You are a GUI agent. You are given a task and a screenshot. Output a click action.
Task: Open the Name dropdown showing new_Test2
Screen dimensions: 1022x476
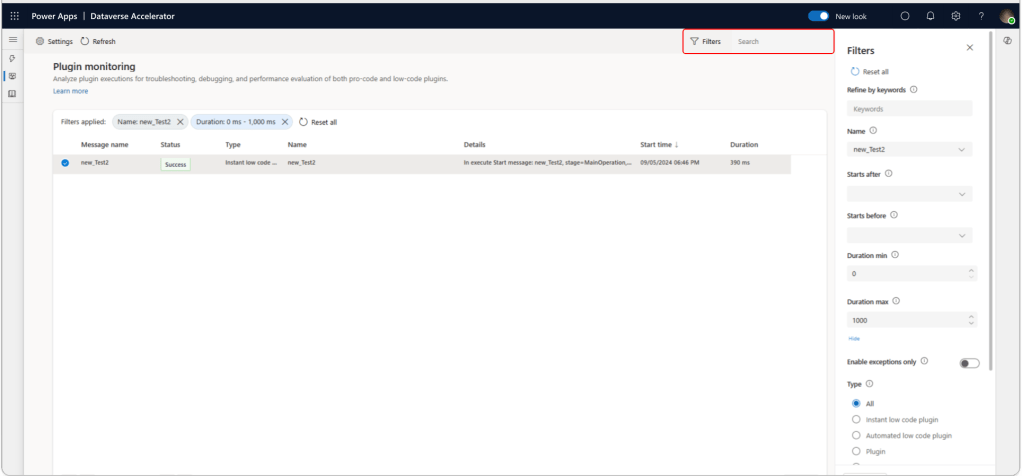pyautogui.click(x=909, y=150)
